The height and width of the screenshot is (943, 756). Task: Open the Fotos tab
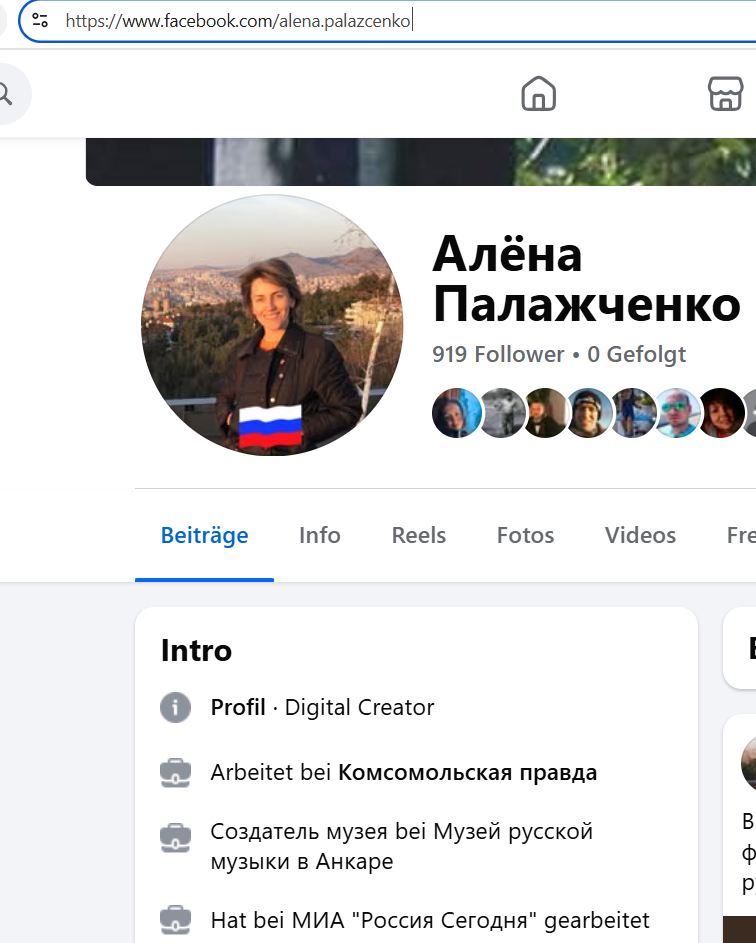point(525,535)
